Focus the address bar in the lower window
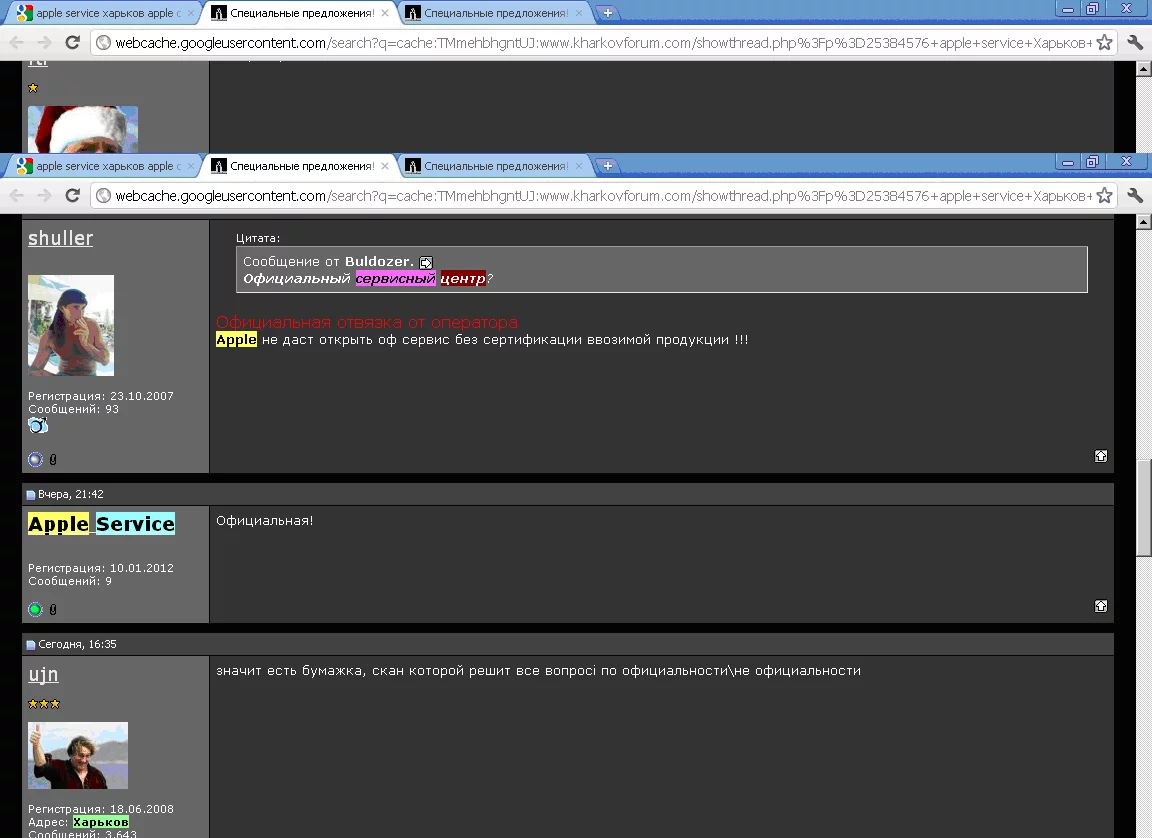Screen dimensions: 1152x838 (602, 195)
